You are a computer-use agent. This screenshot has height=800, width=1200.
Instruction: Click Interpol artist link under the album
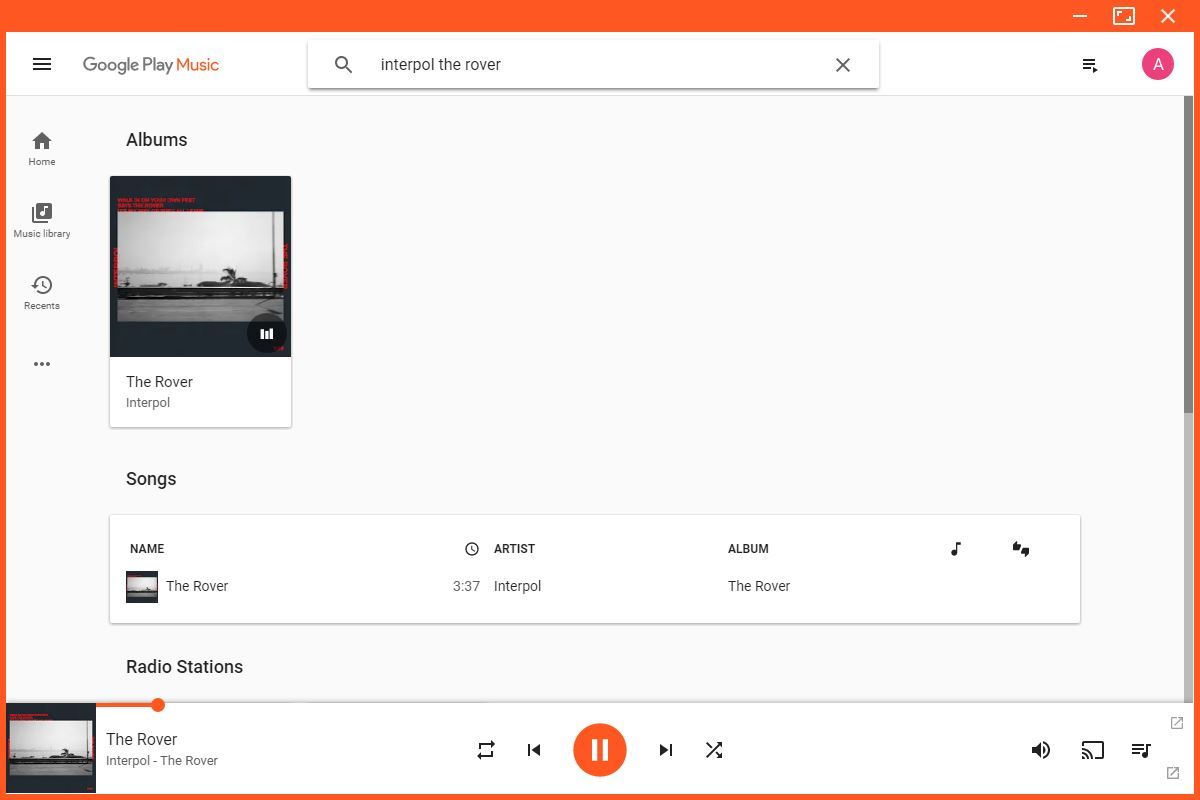pos(148,402)
